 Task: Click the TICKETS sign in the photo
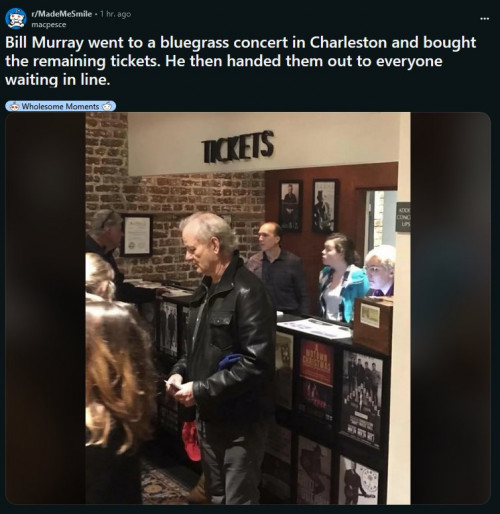pos(238,147)
